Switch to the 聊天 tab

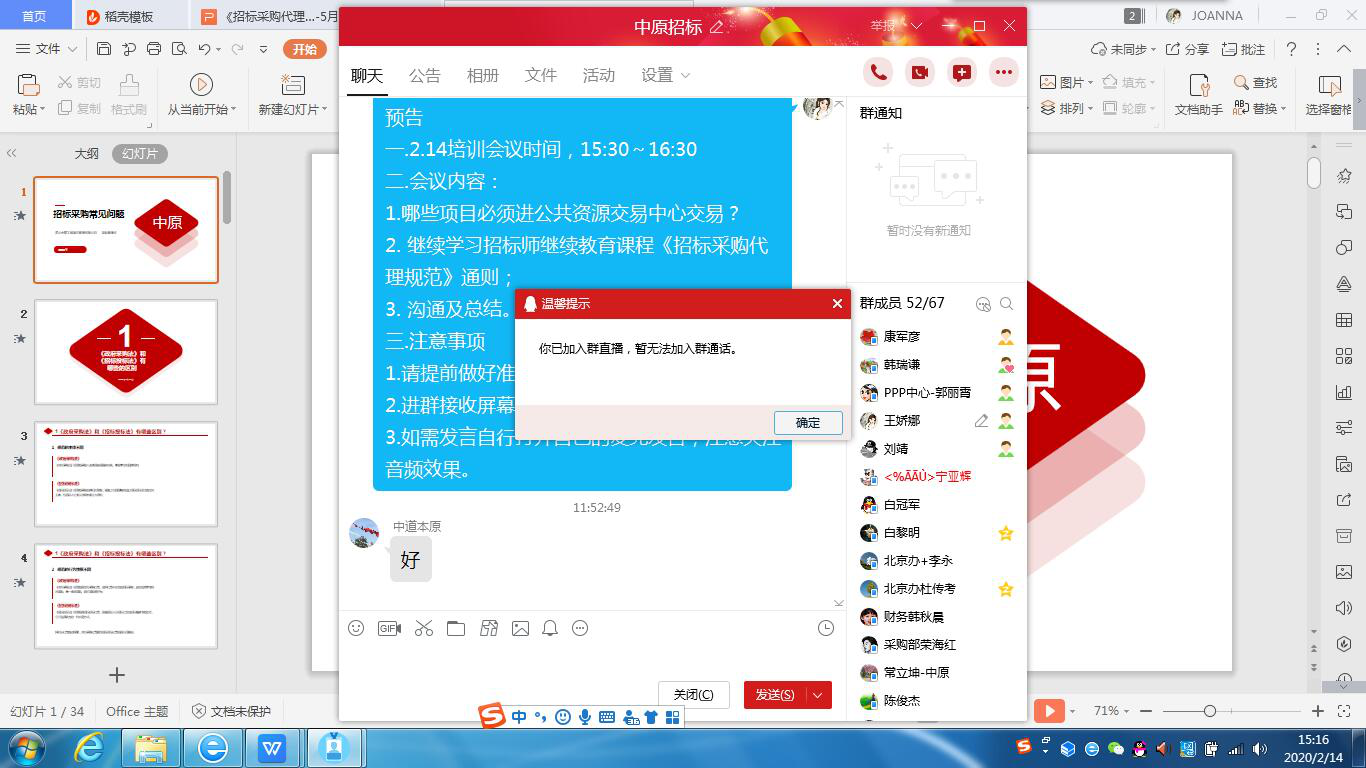pos(367,75)
